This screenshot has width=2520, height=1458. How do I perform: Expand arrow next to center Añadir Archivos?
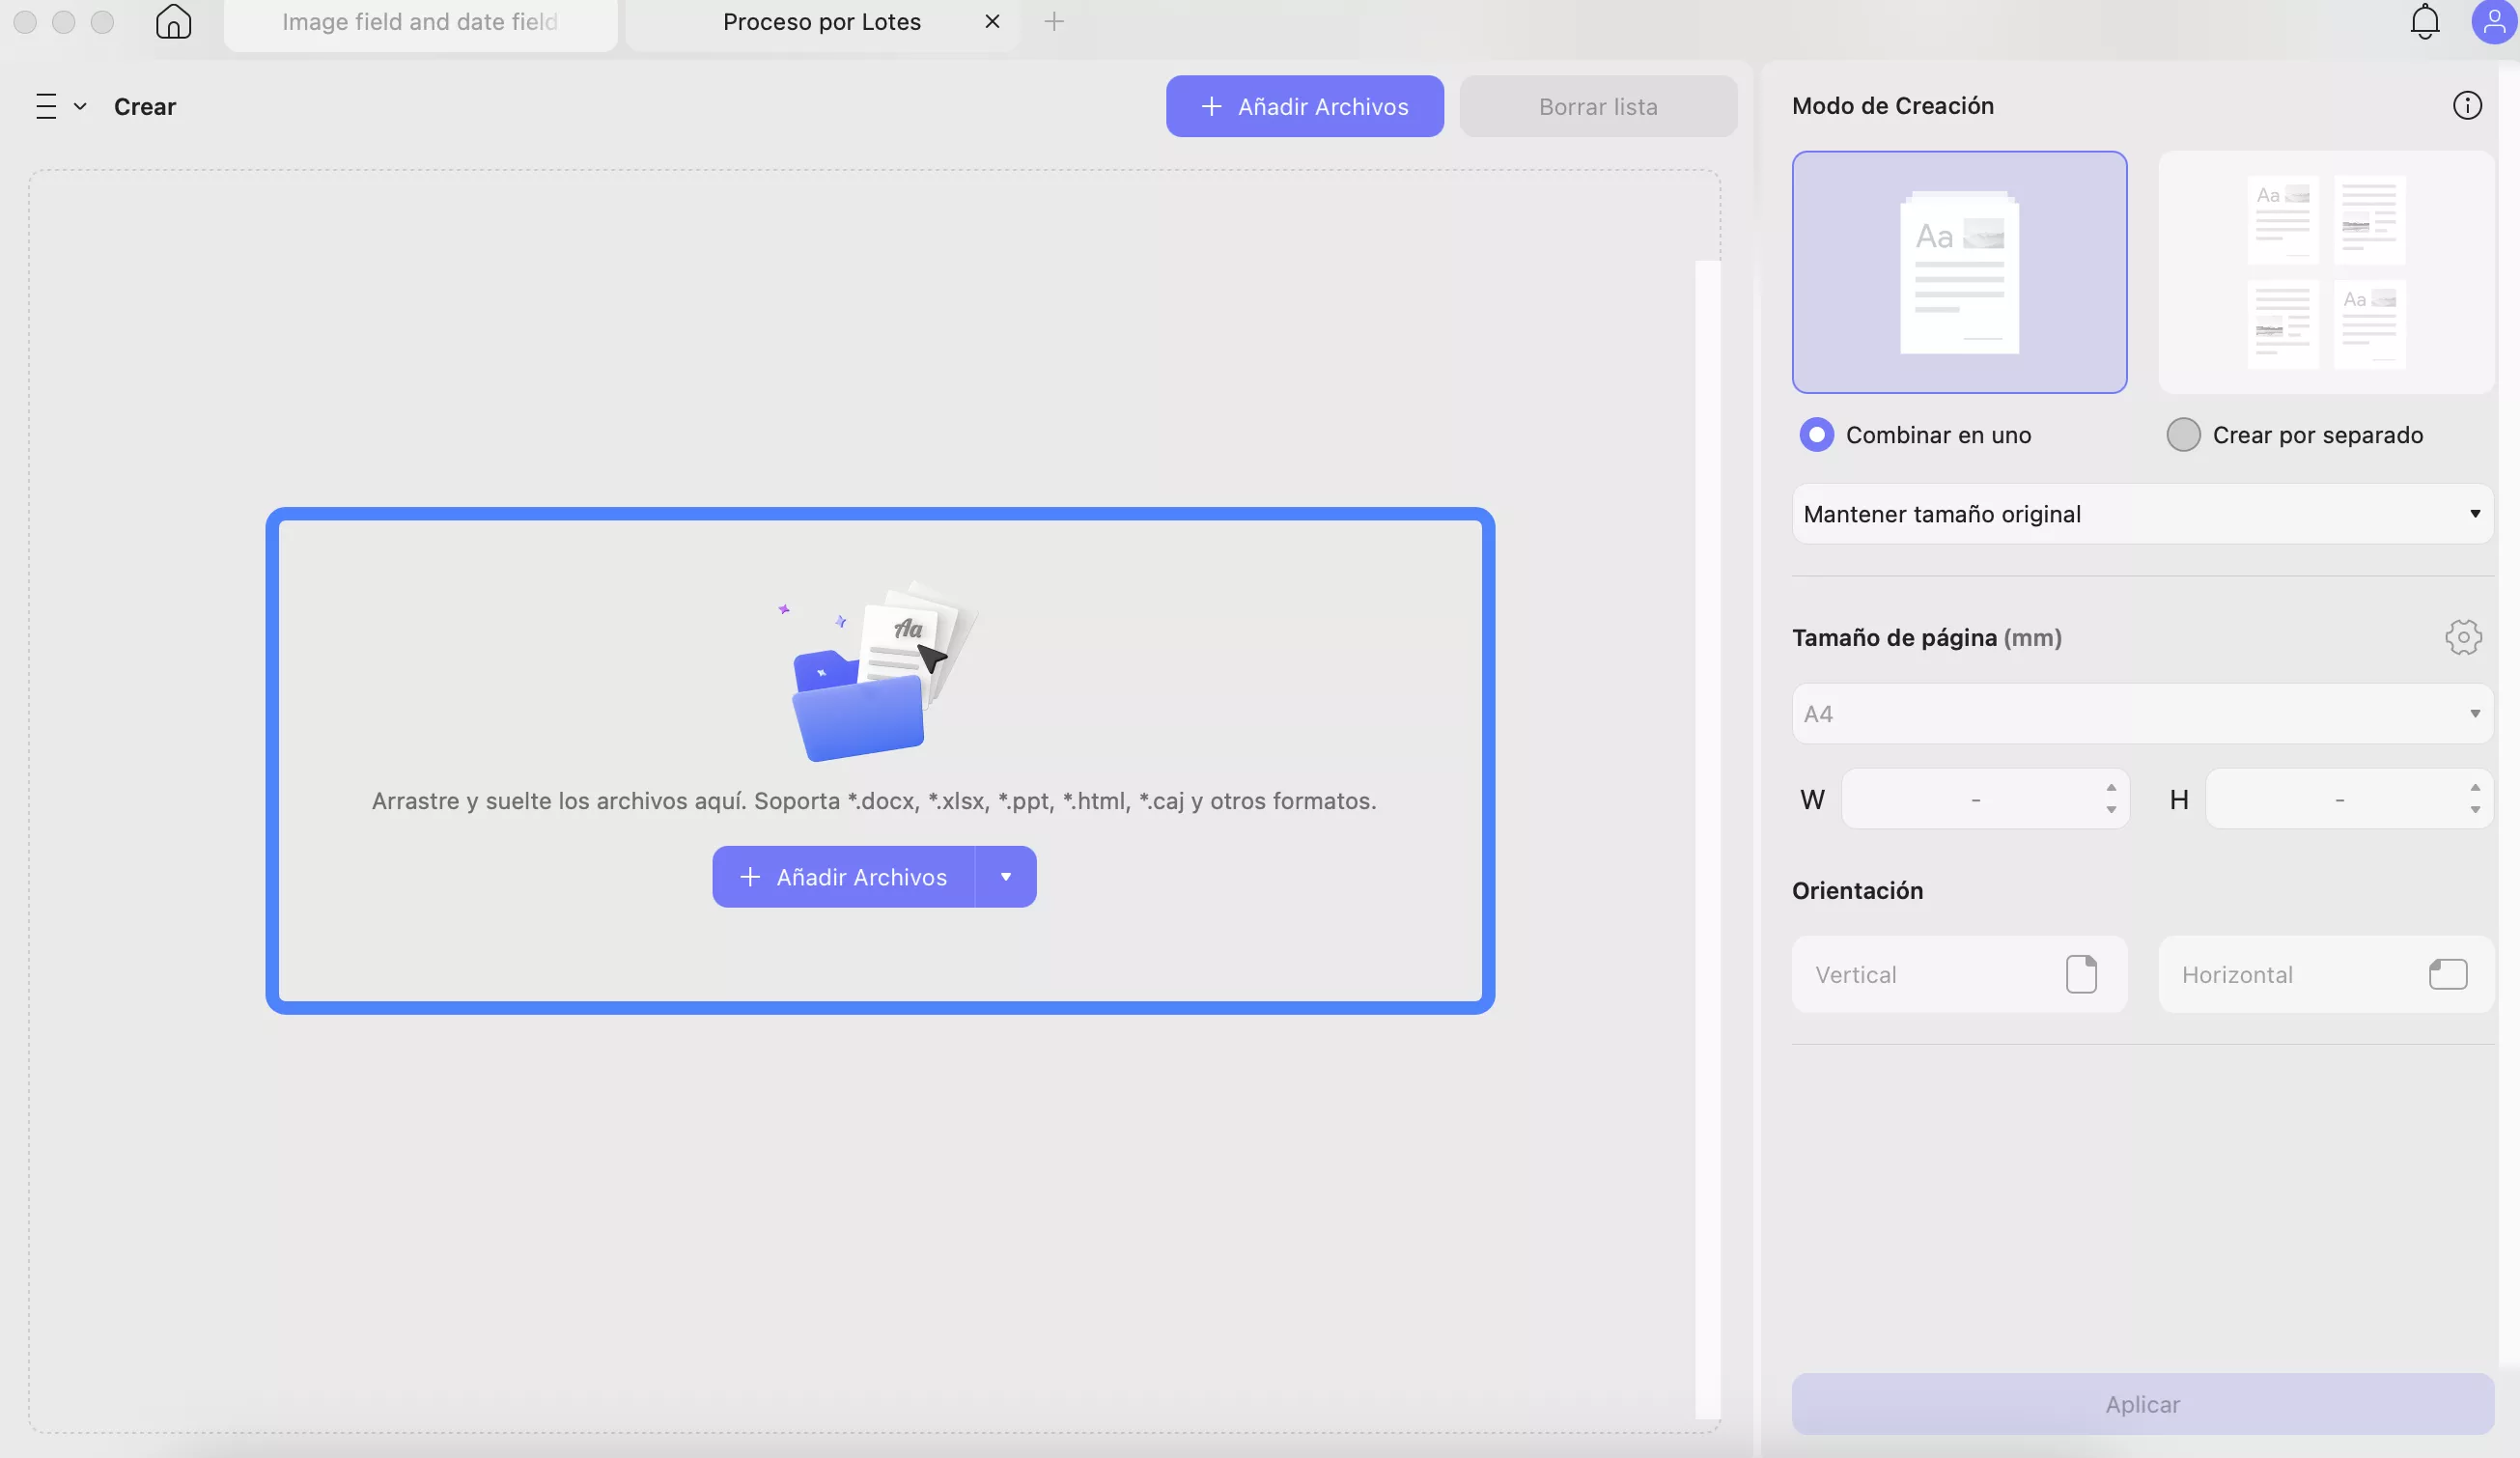(x=1005, y=877)
